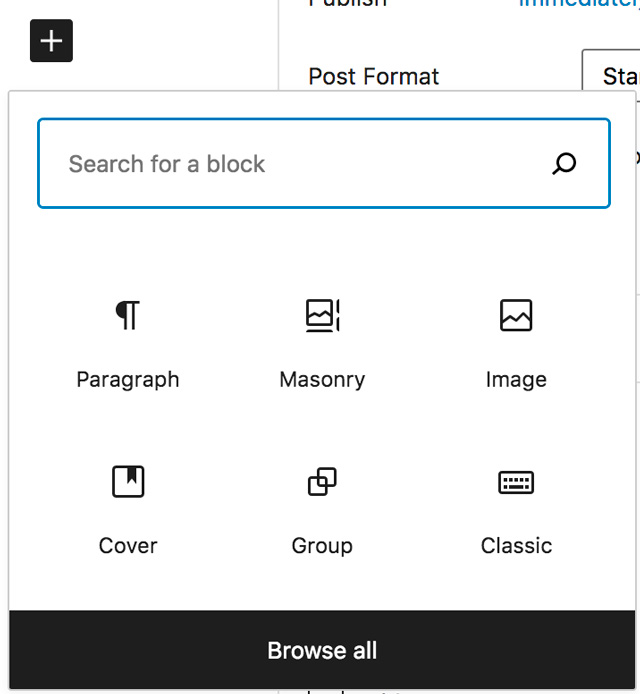The image size is (640, 694).
Task: Click the Group block label
Action: pyautogui.click(x=322, y=546)
